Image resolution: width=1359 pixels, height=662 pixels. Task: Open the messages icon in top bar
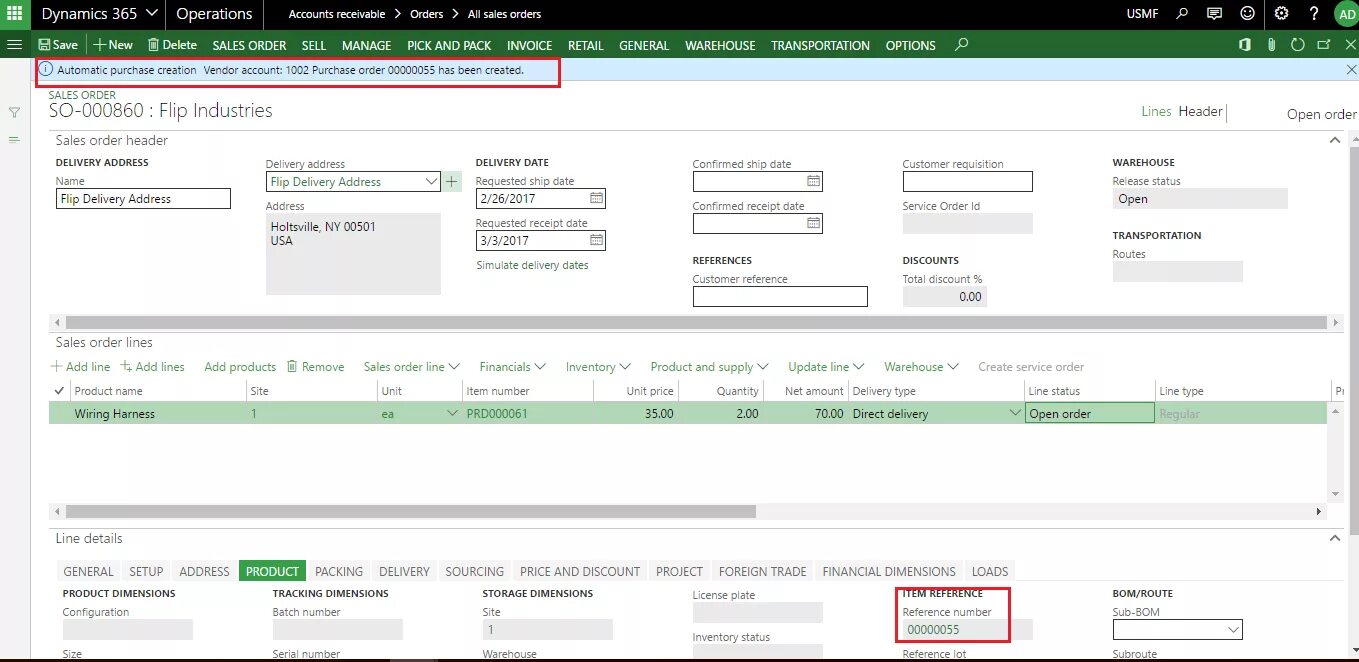click(x=1214, y=14)
